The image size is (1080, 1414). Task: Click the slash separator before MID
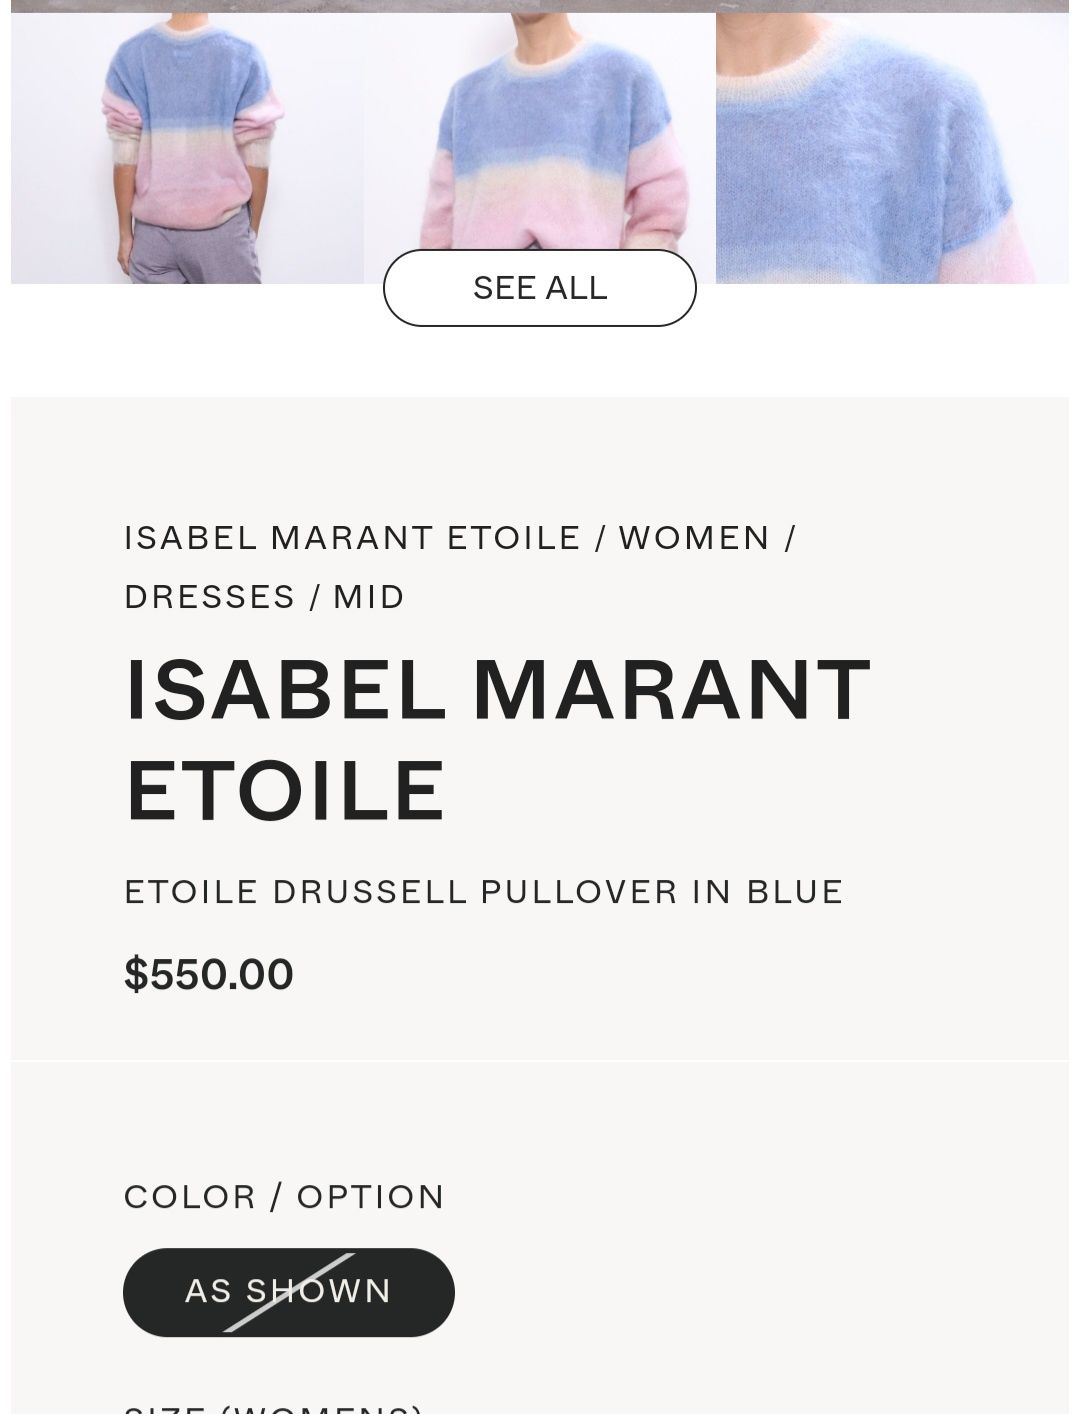click(x=315, y=597)
